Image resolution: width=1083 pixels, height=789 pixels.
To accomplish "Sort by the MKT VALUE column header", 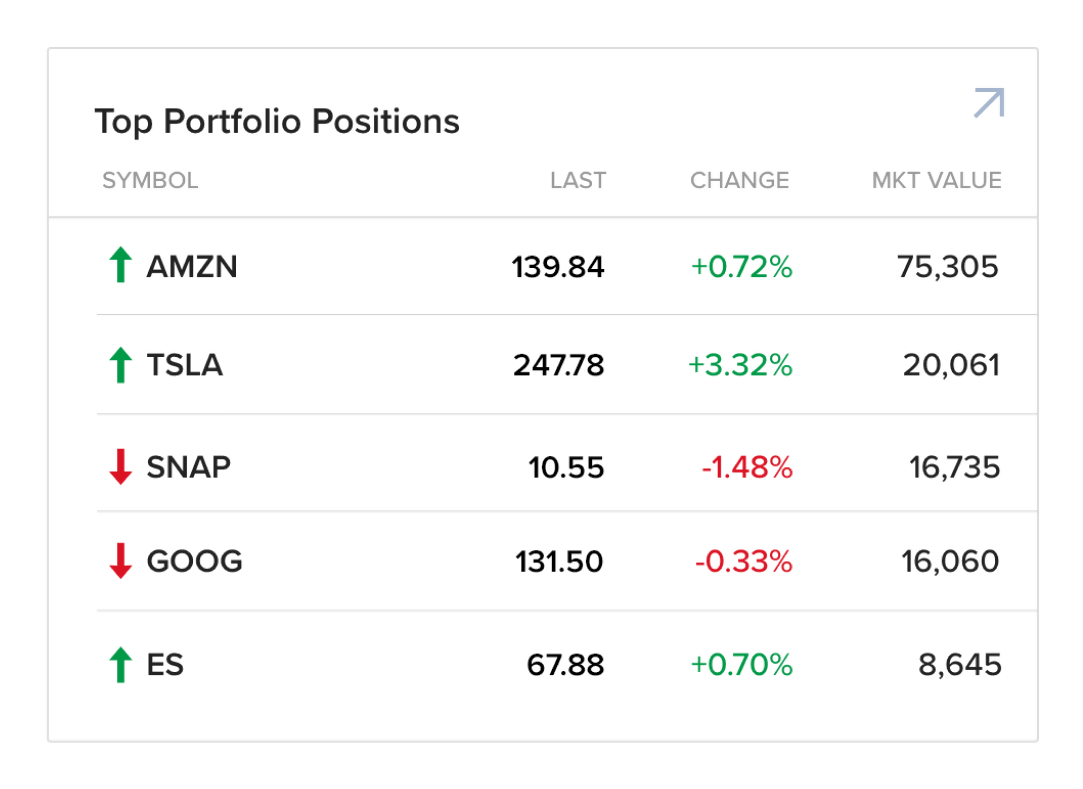I will click(936, 181).
